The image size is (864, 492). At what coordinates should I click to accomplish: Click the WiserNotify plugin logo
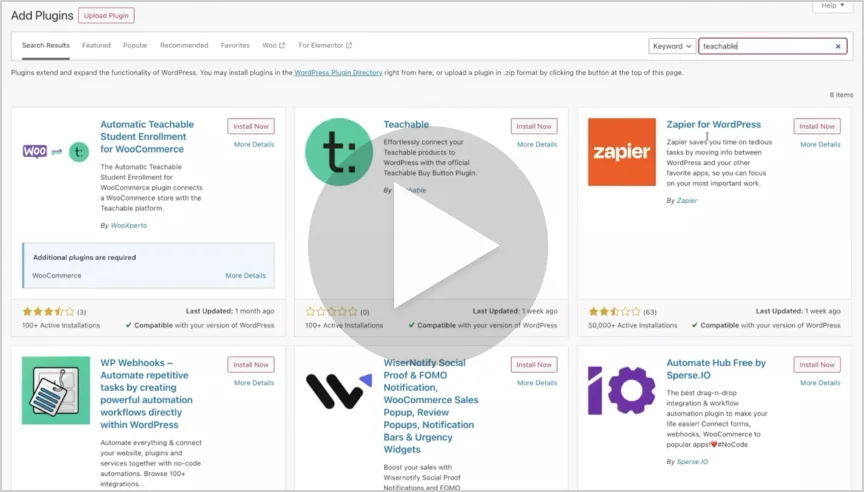(339, 391)
